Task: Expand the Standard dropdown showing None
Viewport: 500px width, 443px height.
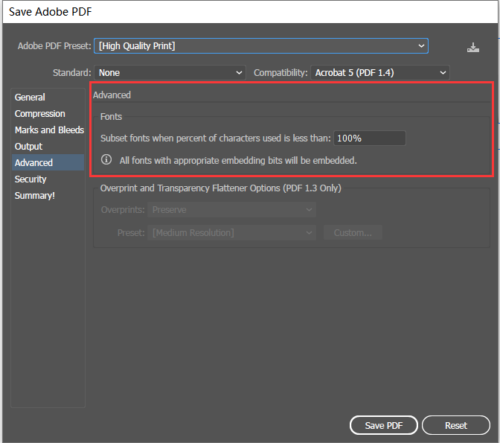Action: pyautogui.click(x=170, y=73)
